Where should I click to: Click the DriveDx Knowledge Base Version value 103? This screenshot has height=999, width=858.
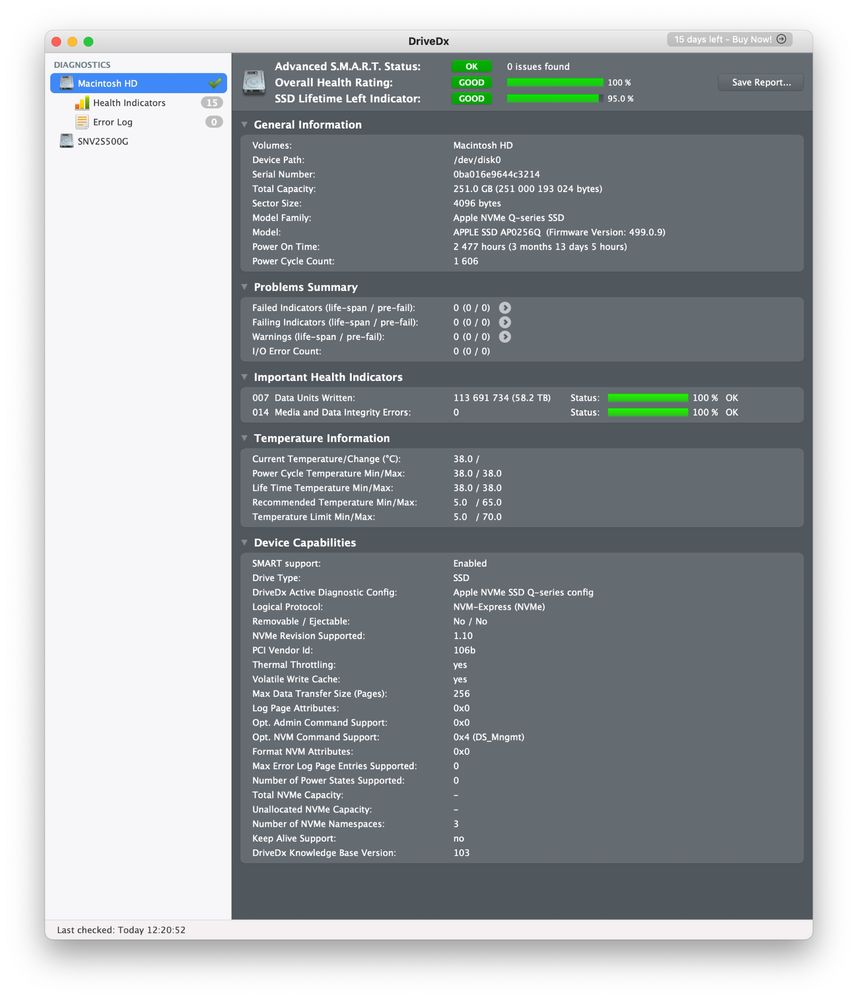click(x=461, y=852)
